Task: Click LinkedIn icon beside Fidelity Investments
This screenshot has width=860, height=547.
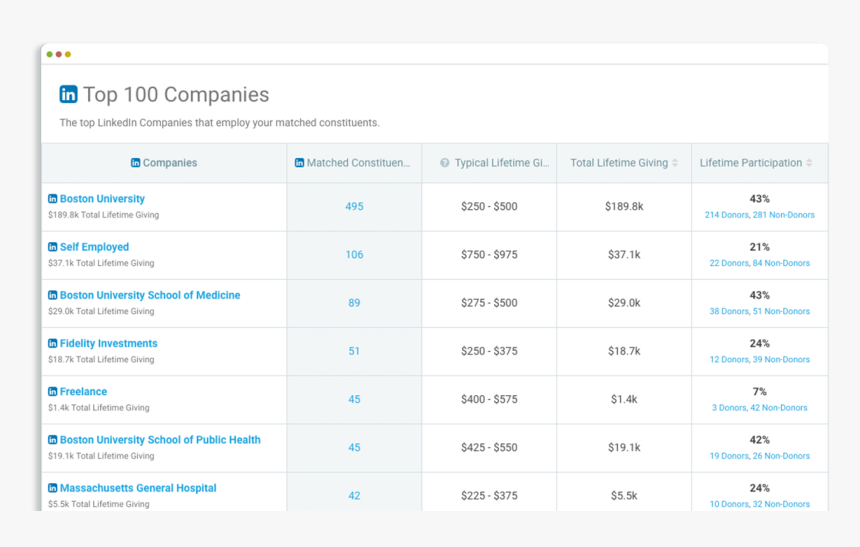Action: (53, 343)
